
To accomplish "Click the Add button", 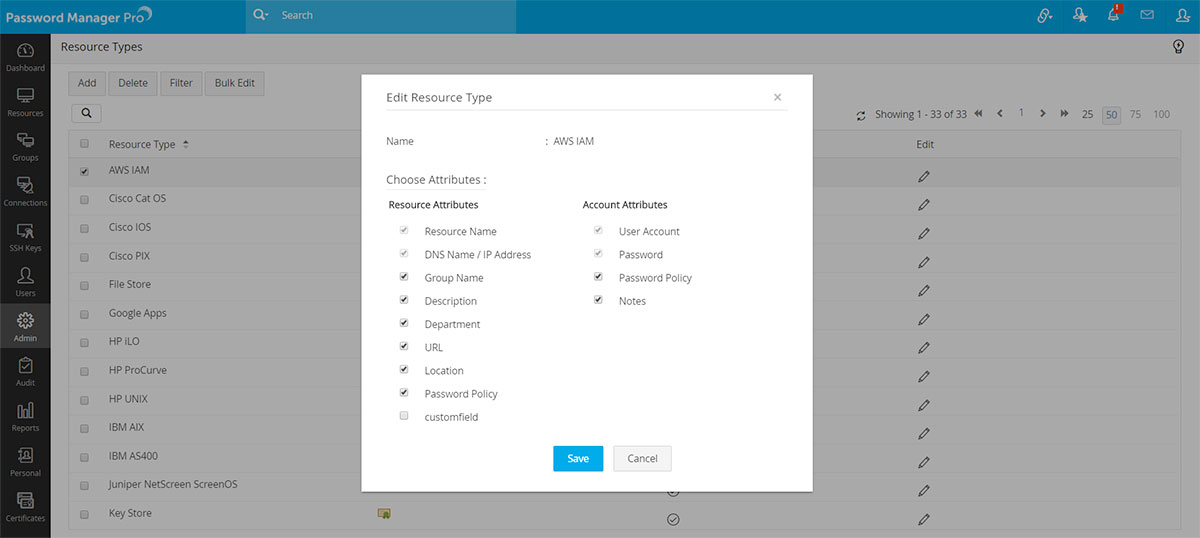I will [x=87, y=83].
